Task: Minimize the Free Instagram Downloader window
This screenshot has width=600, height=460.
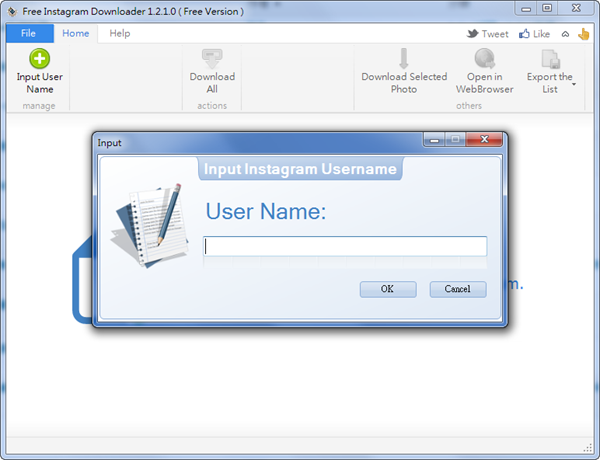Action: (526, 9)
